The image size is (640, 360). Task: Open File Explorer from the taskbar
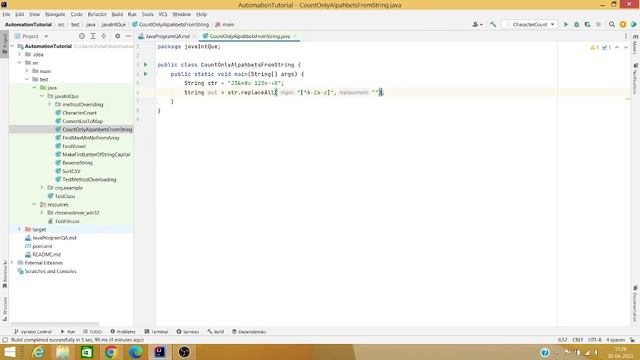[62, 352]
